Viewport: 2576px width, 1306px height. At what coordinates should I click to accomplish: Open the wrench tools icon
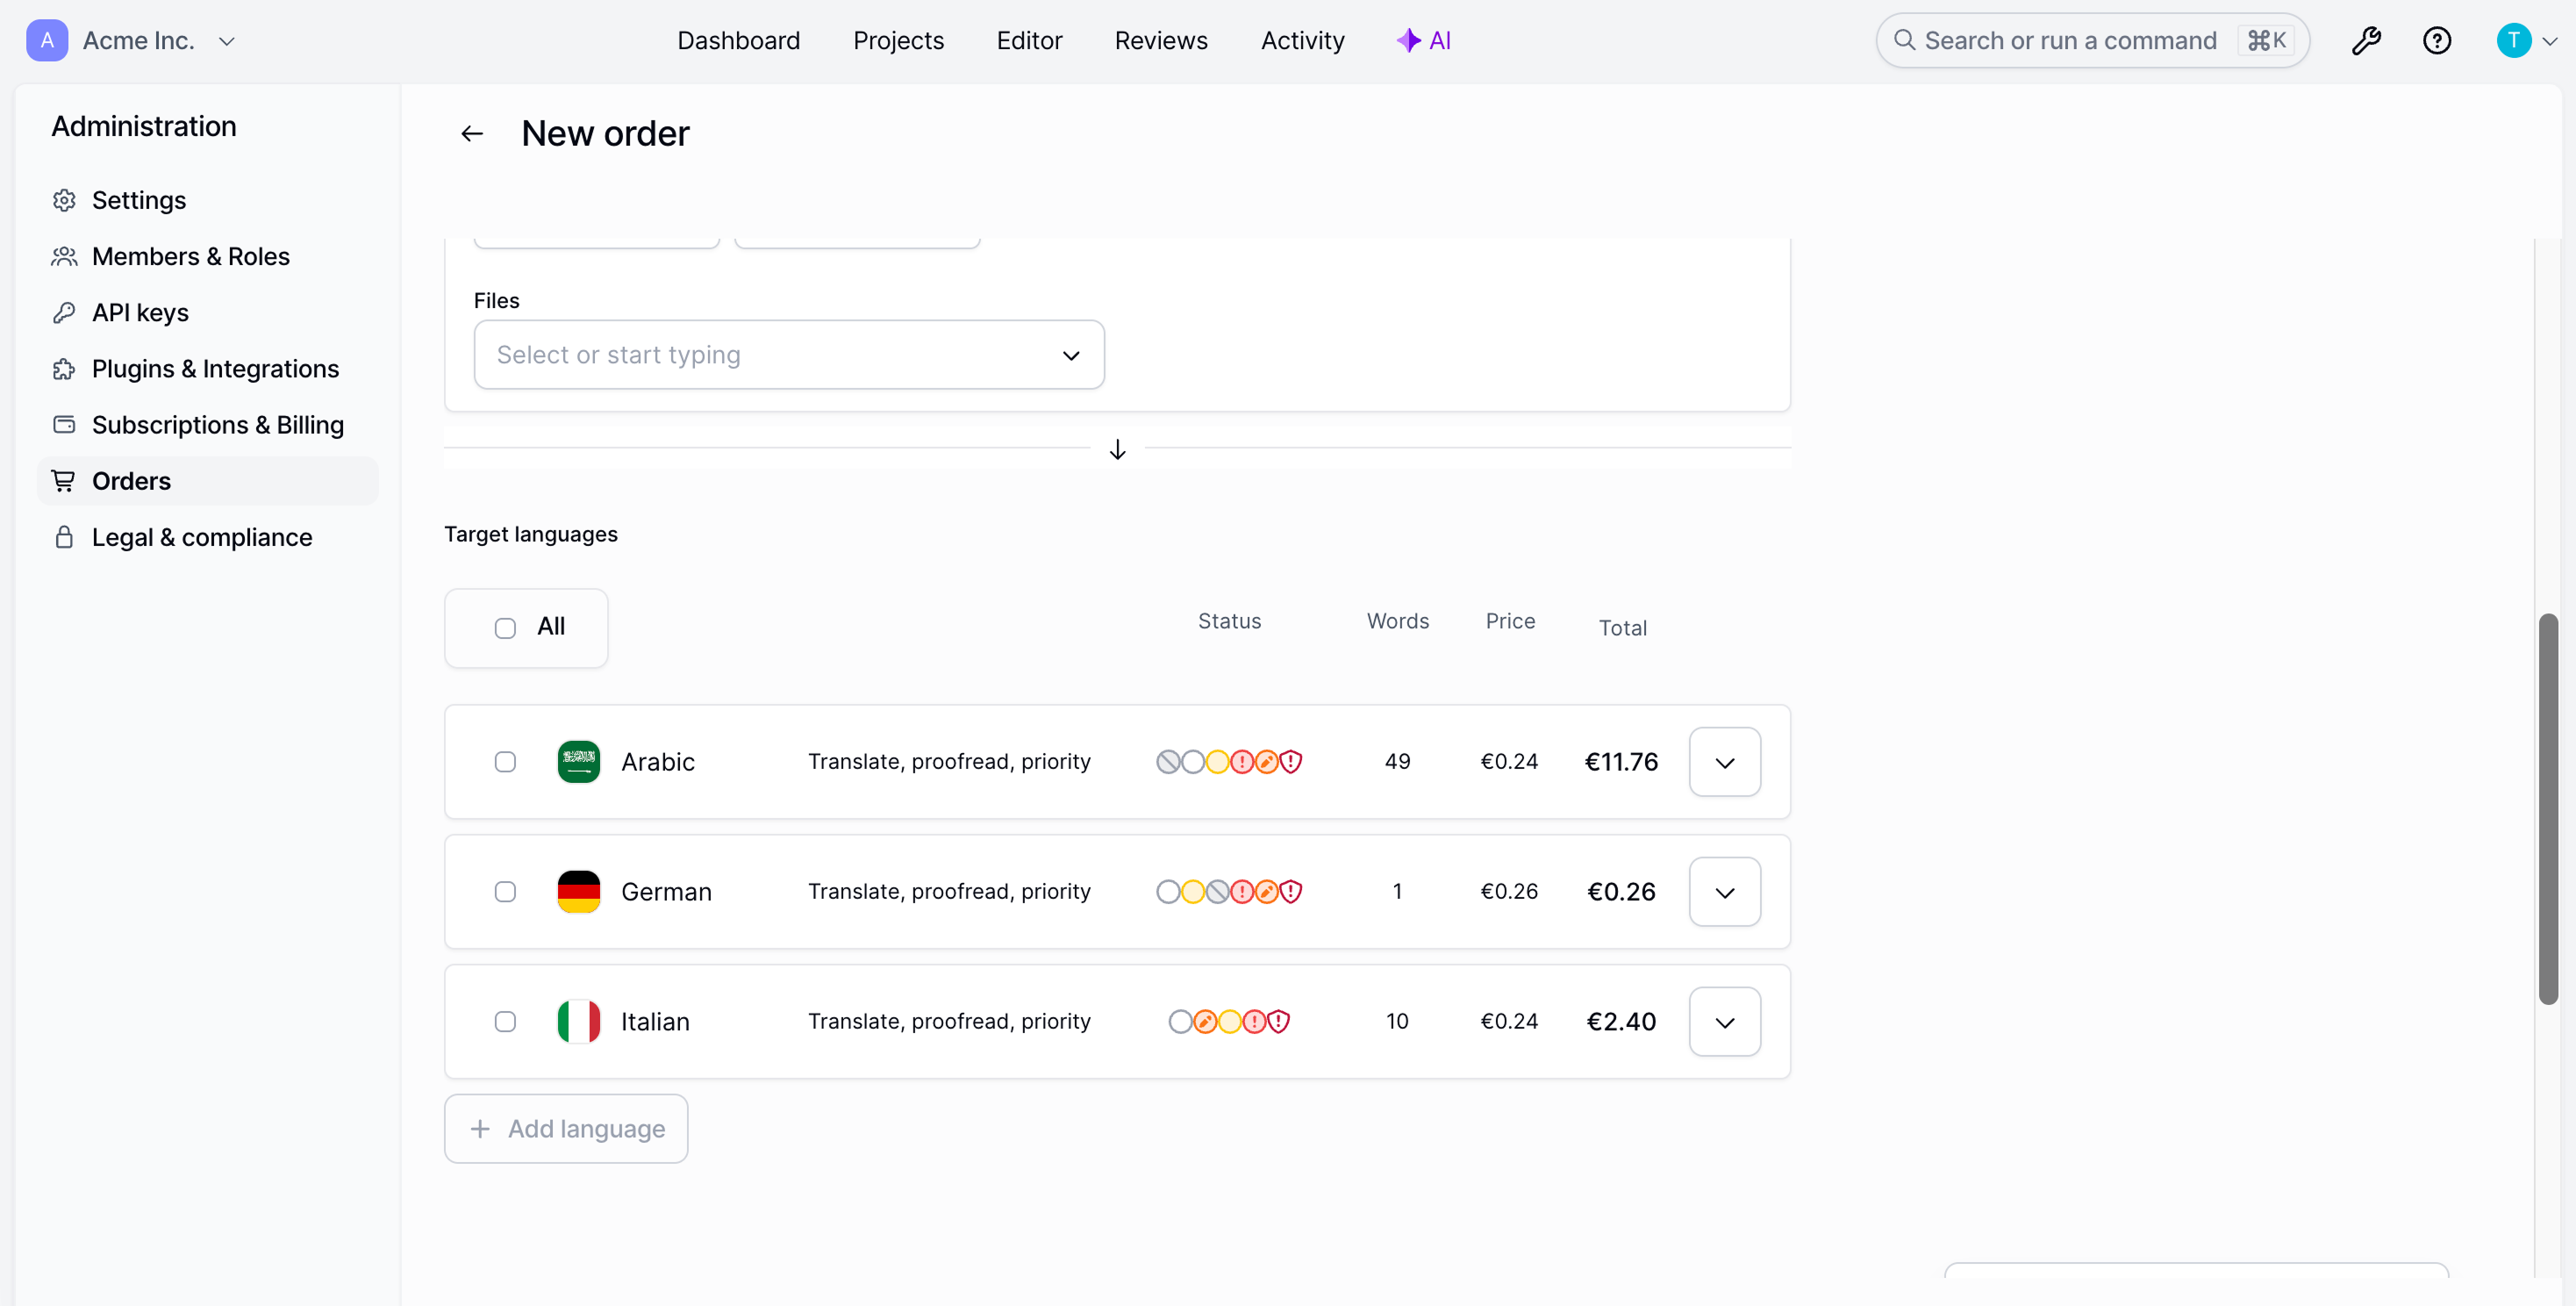point(2366,41)
